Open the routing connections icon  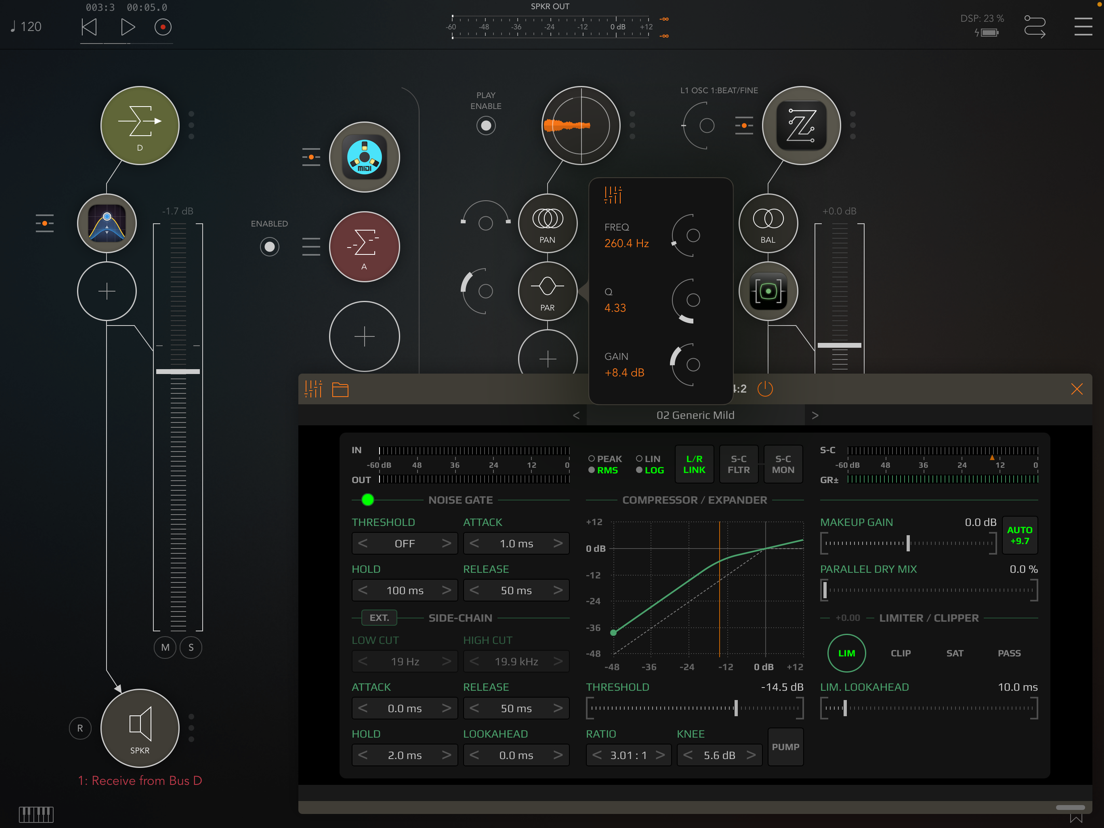1034,27
